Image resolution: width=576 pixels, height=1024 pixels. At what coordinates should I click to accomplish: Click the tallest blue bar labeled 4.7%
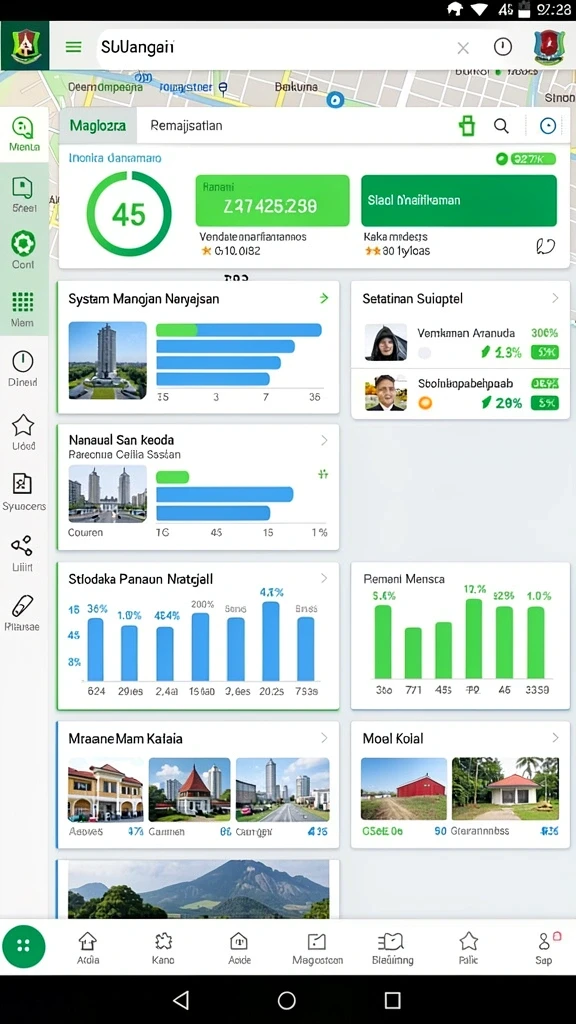[270, 641]
